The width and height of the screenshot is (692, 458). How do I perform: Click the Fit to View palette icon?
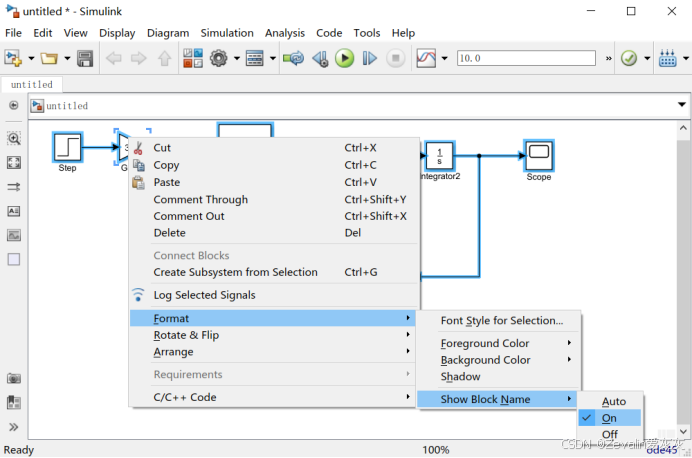[x=14, y=162]
